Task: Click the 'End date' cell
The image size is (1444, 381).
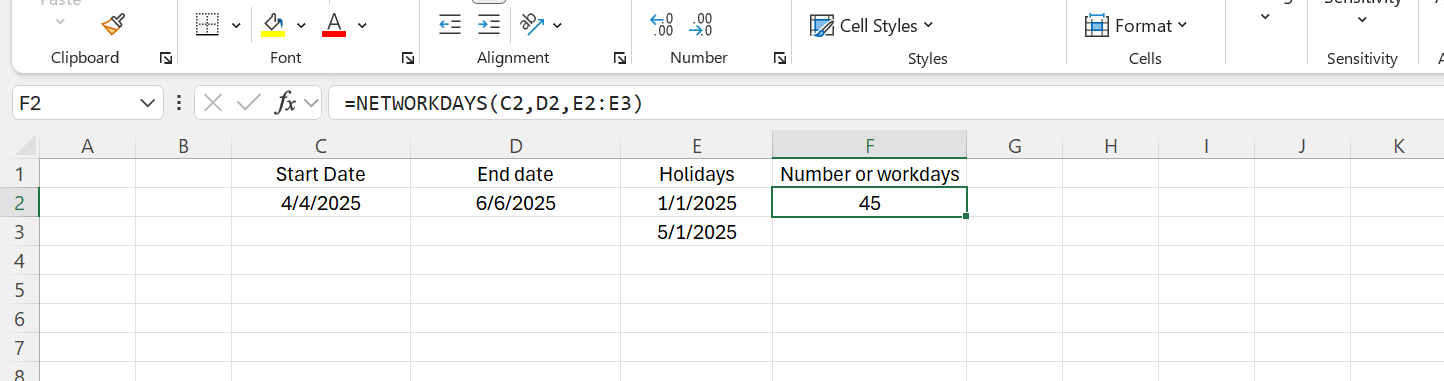Action: point(515,174)
